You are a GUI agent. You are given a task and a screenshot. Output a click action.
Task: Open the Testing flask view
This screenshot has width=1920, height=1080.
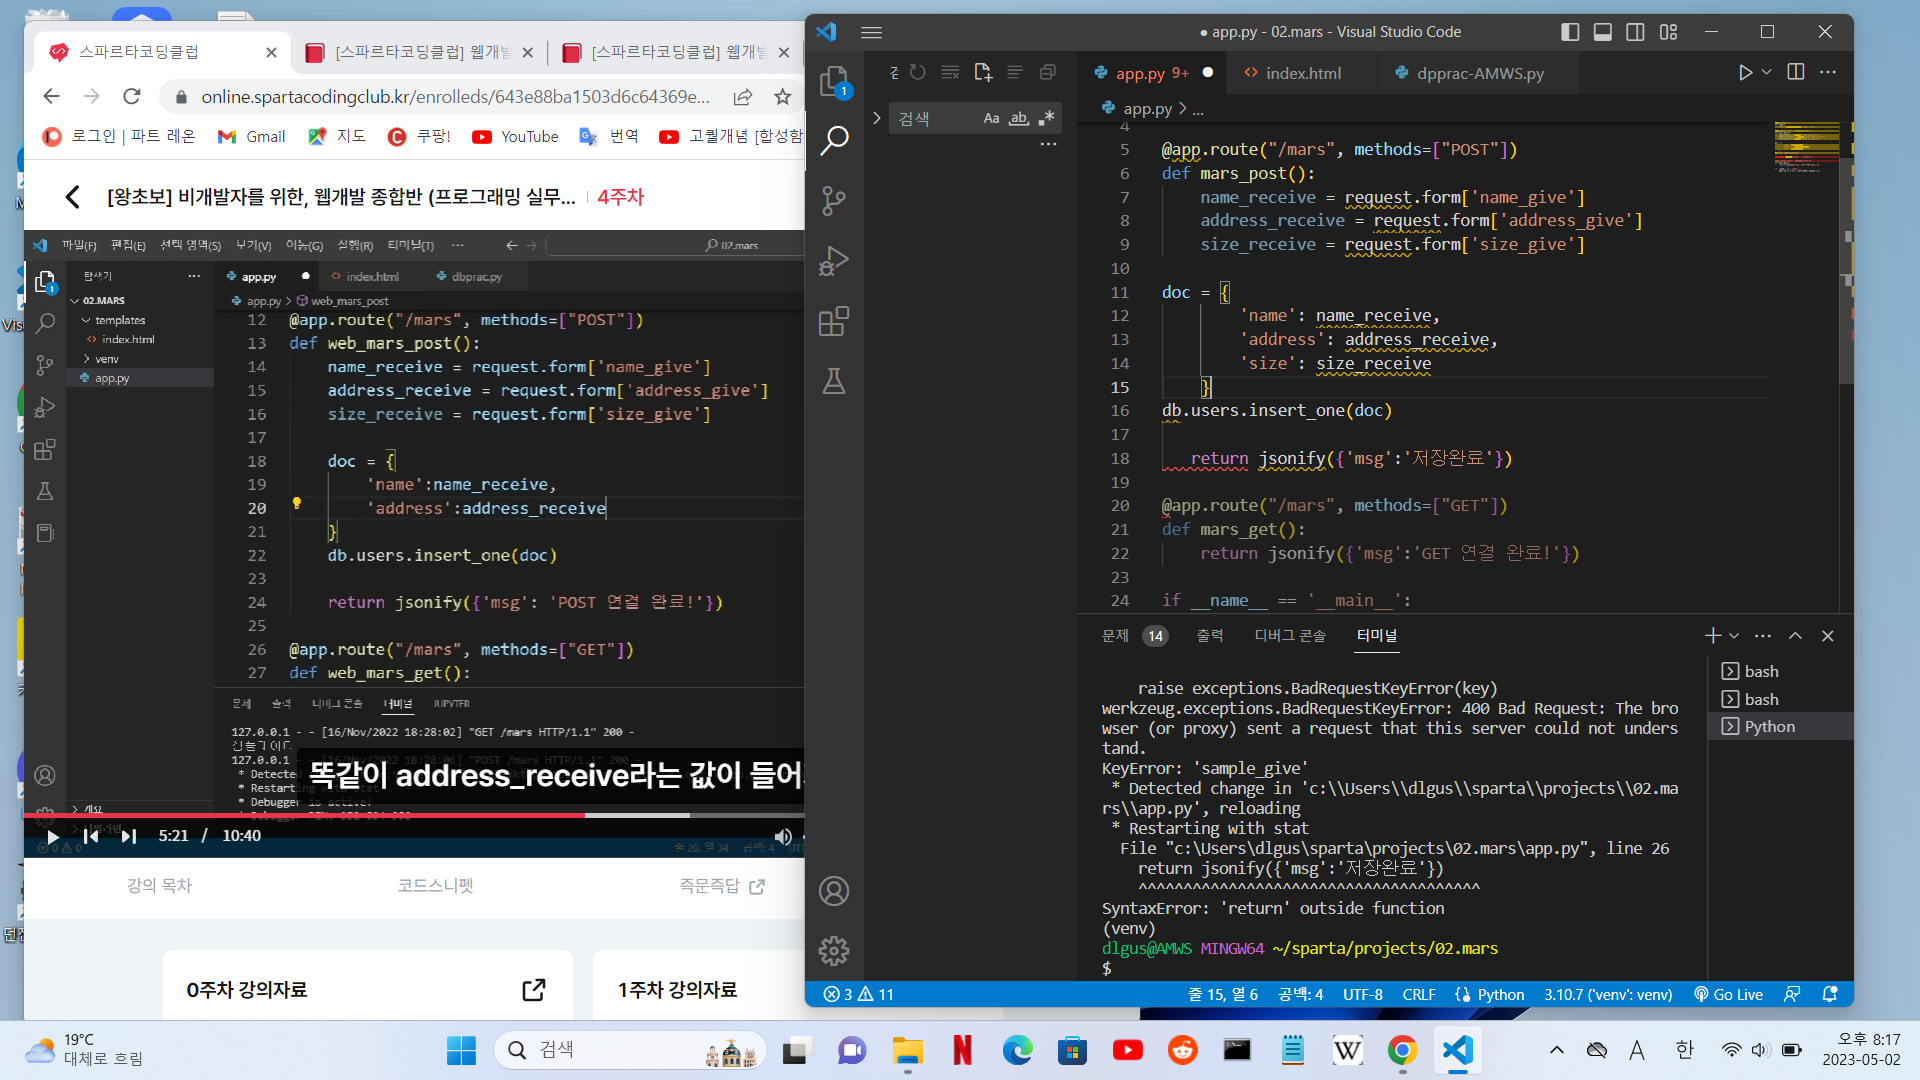click(834, 381)
